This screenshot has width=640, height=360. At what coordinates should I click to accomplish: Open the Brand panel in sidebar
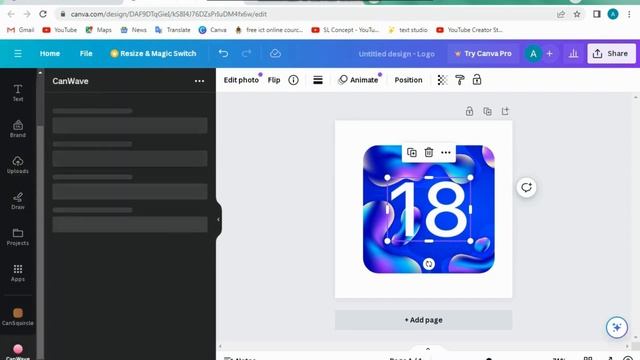[18, 129]
